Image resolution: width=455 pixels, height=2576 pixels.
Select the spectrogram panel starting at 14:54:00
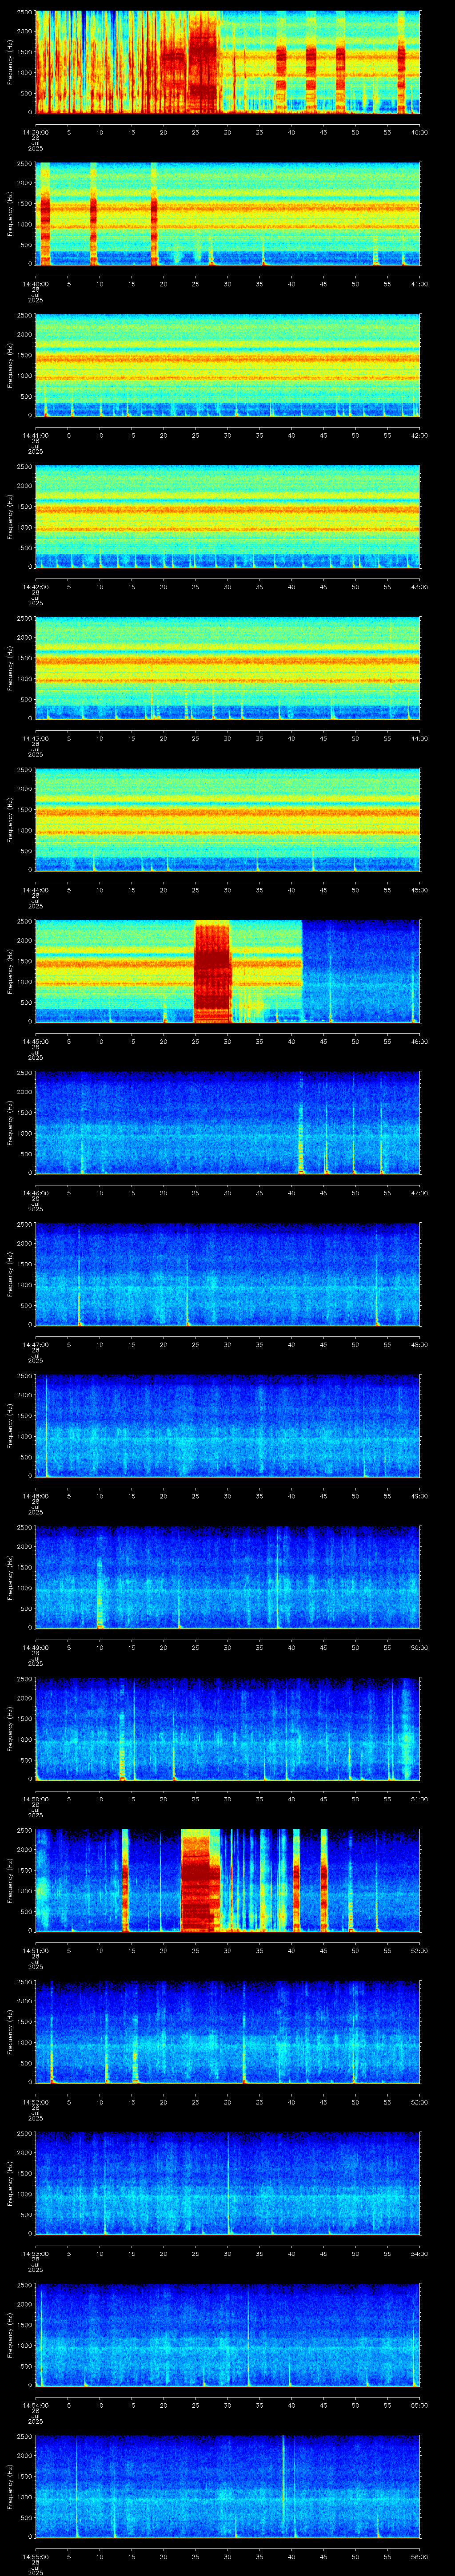tap(227, 2335)
